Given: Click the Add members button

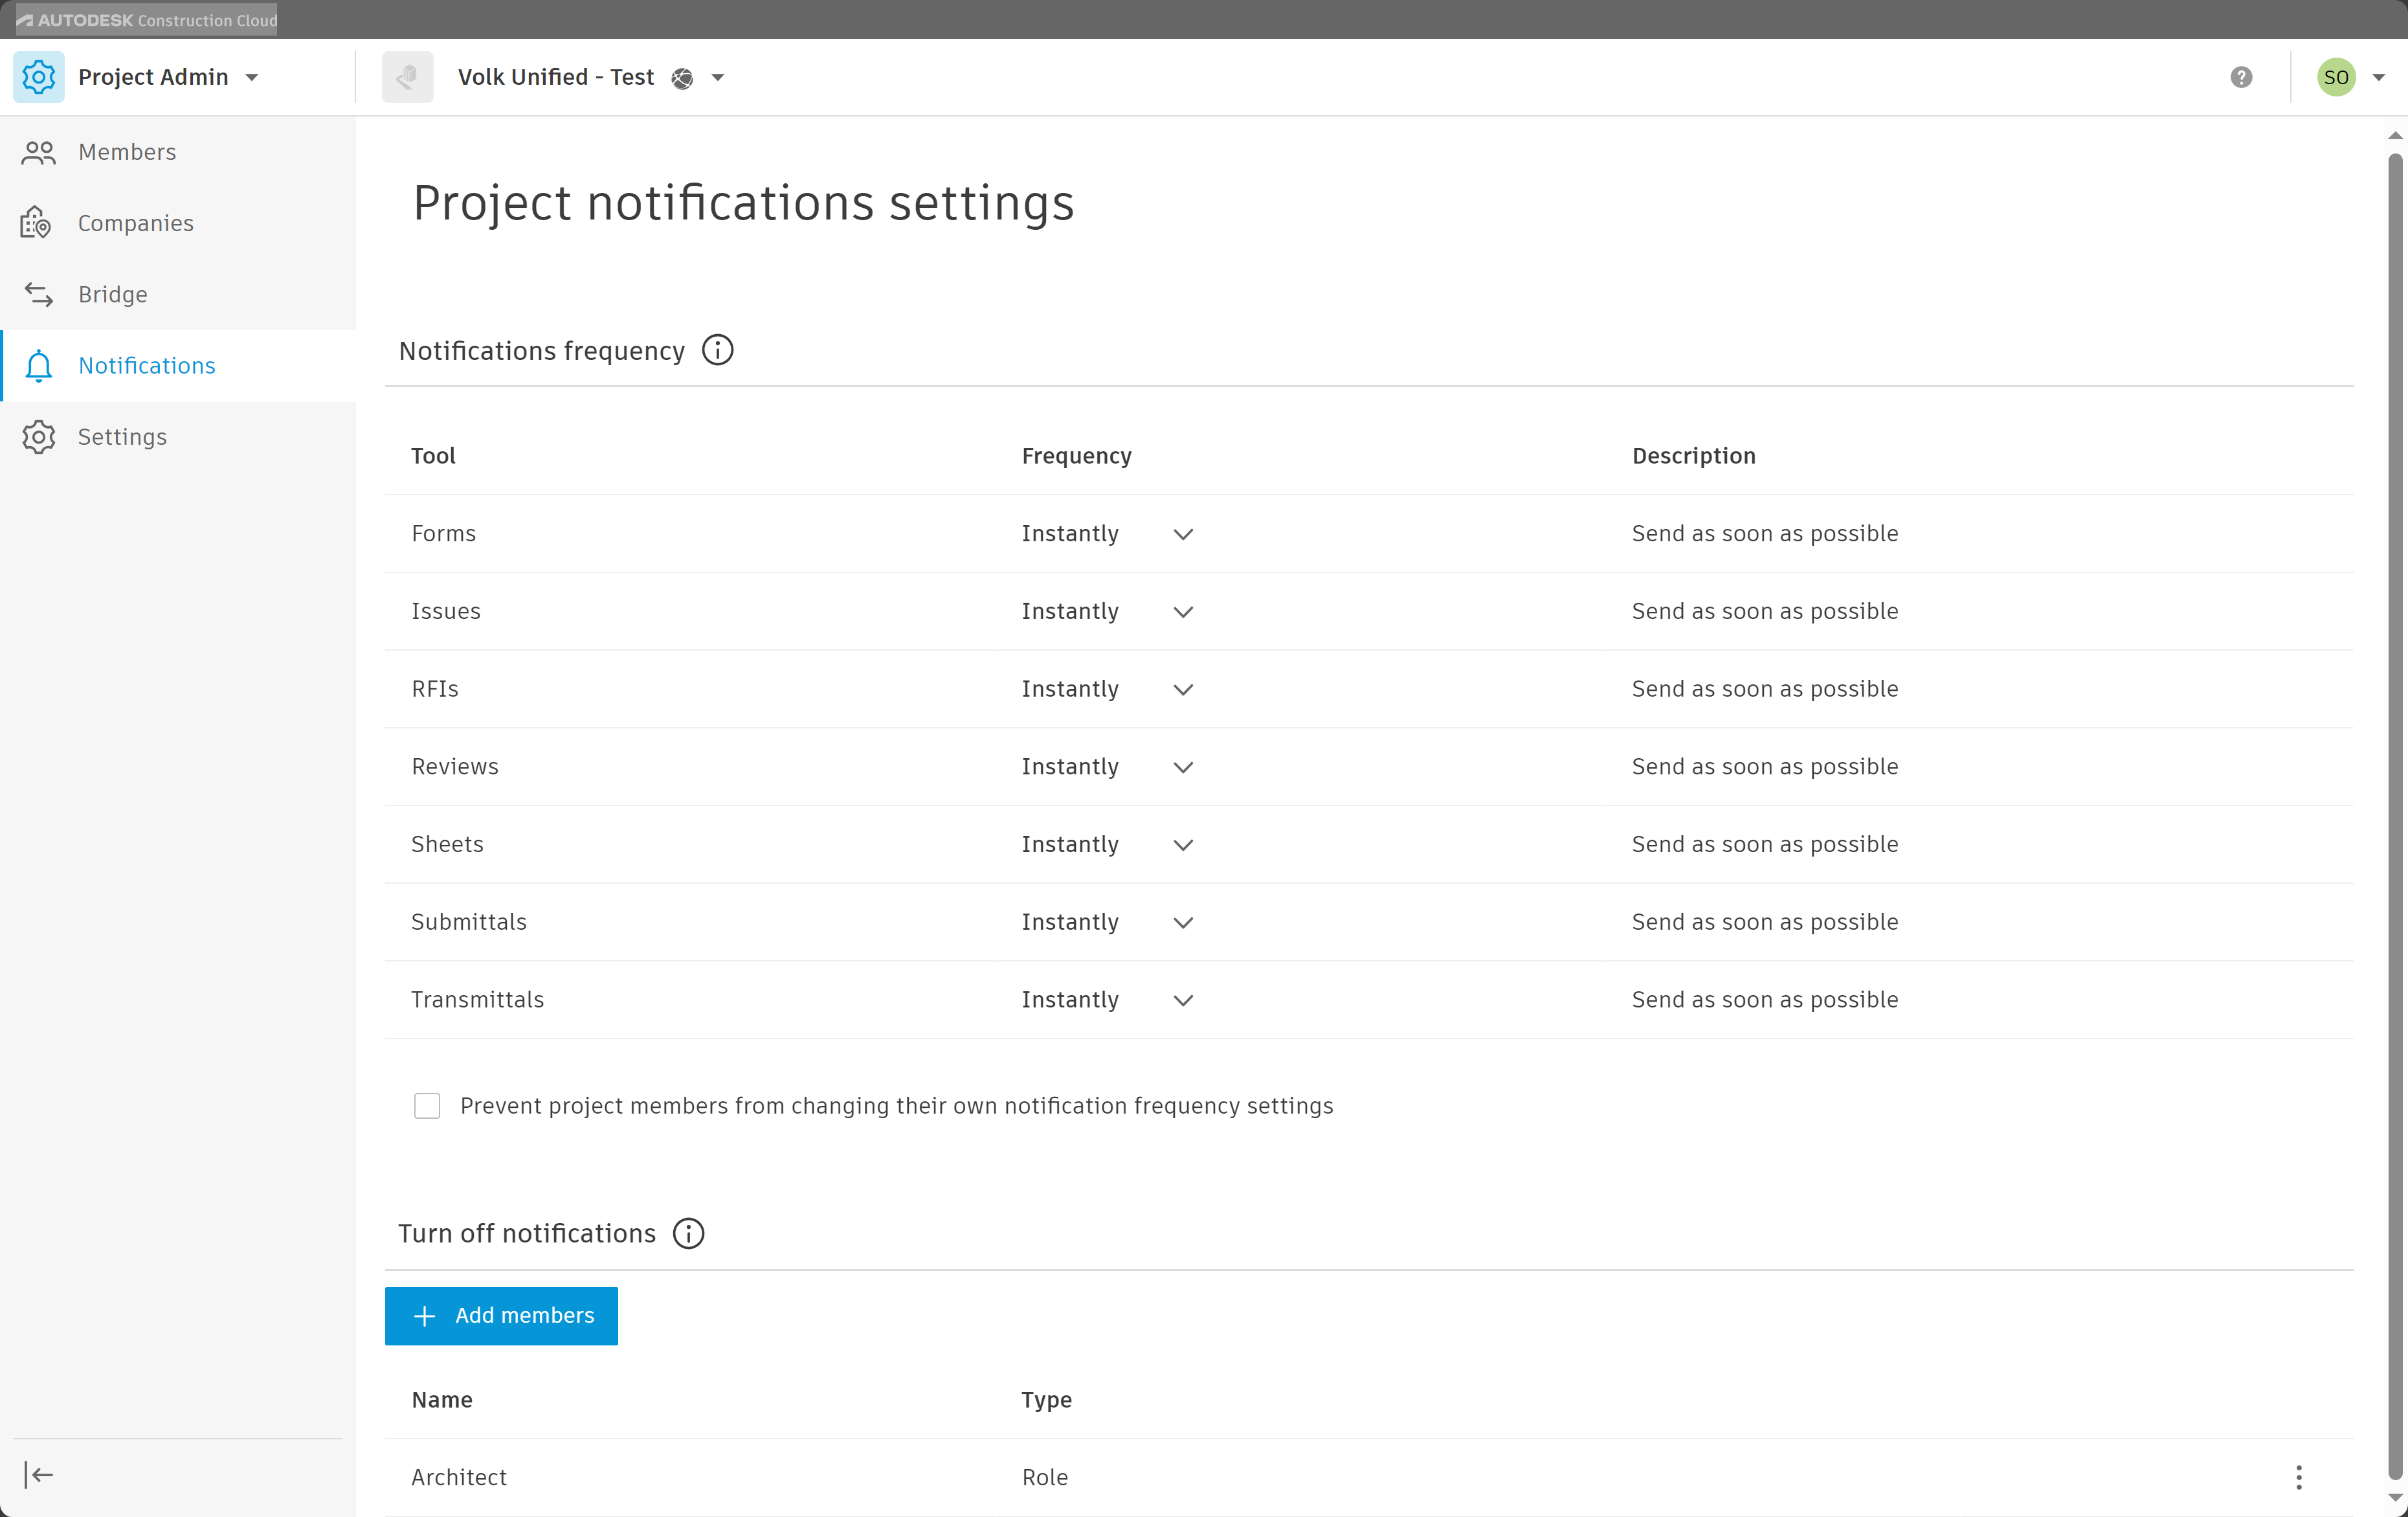Looking at the screenshot, I should coord(501,1315).
